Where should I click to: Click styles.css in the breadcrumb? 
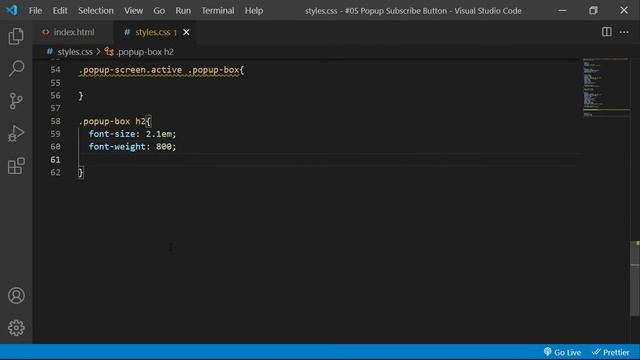tap(75, 52)
